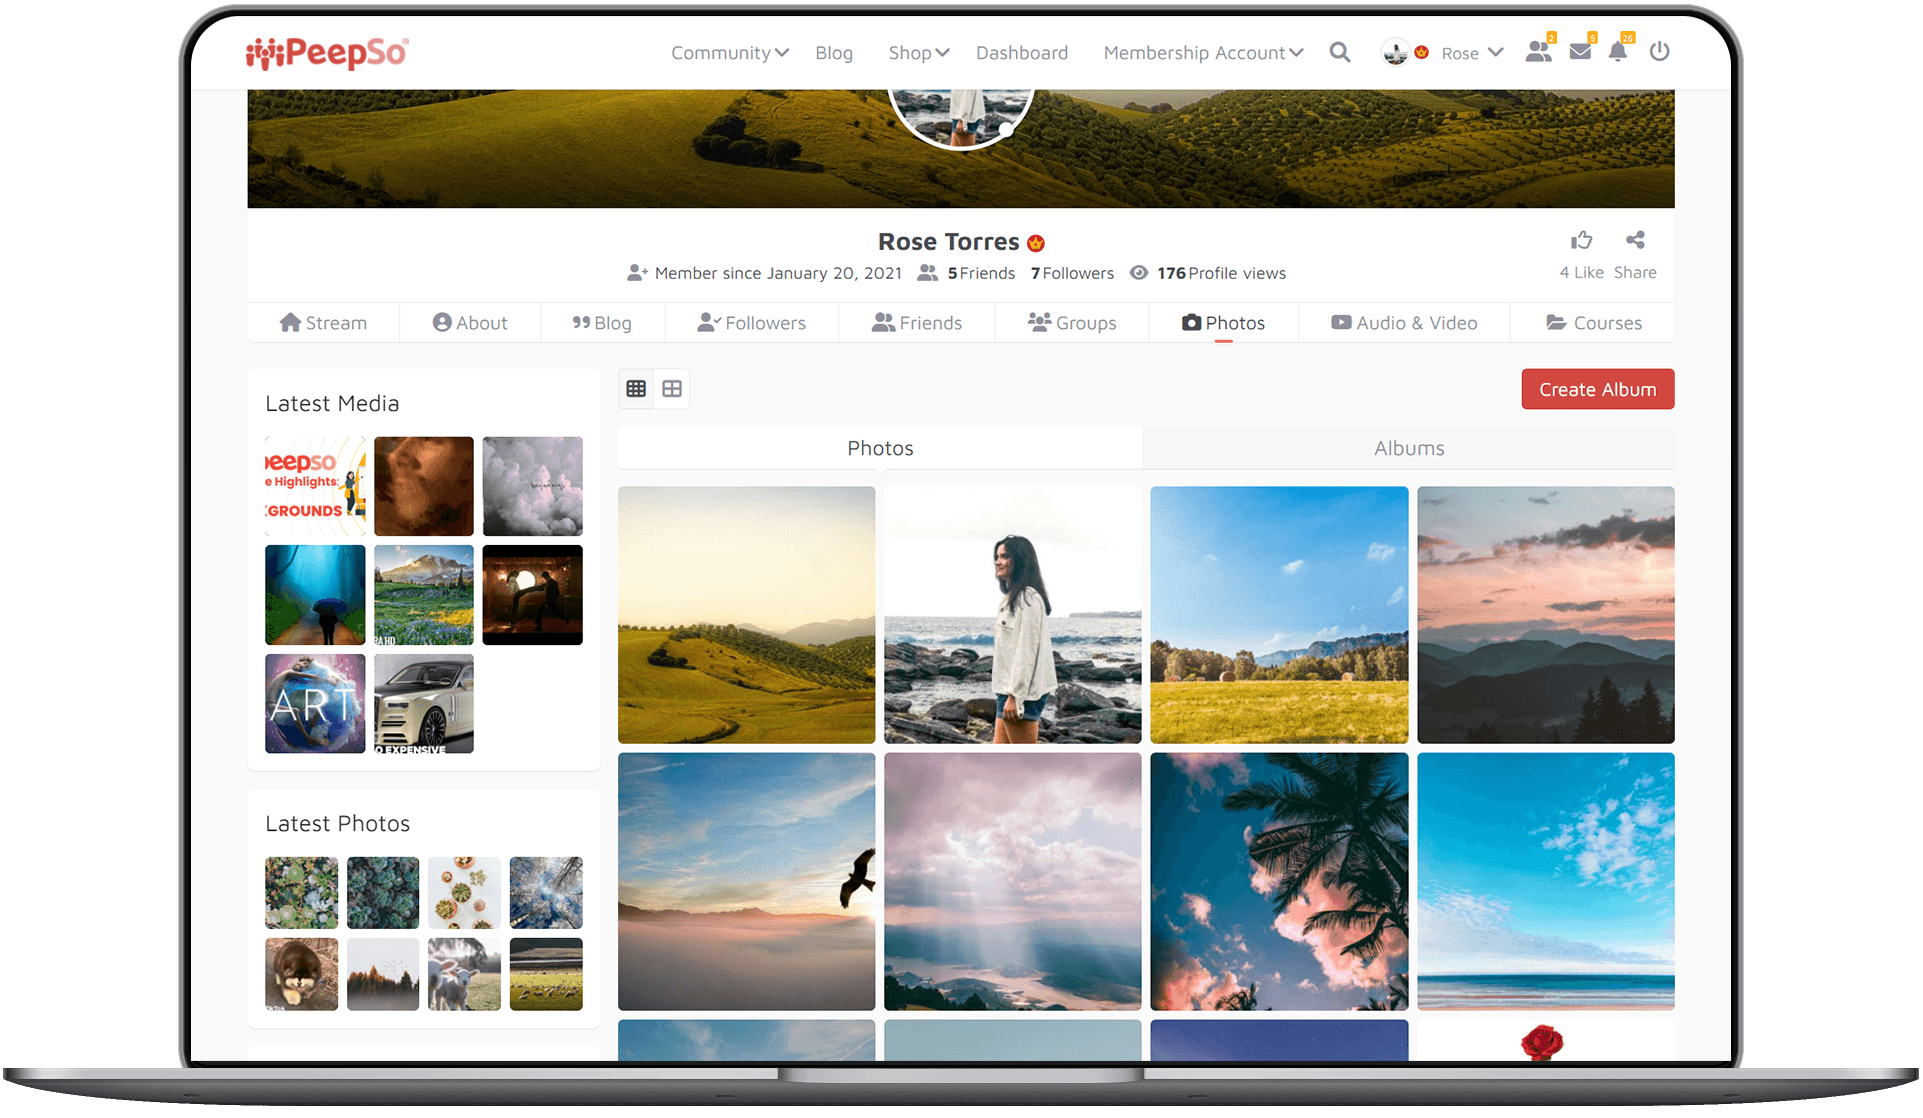Open brown smoke media thumbnail

tap(424, 486)
